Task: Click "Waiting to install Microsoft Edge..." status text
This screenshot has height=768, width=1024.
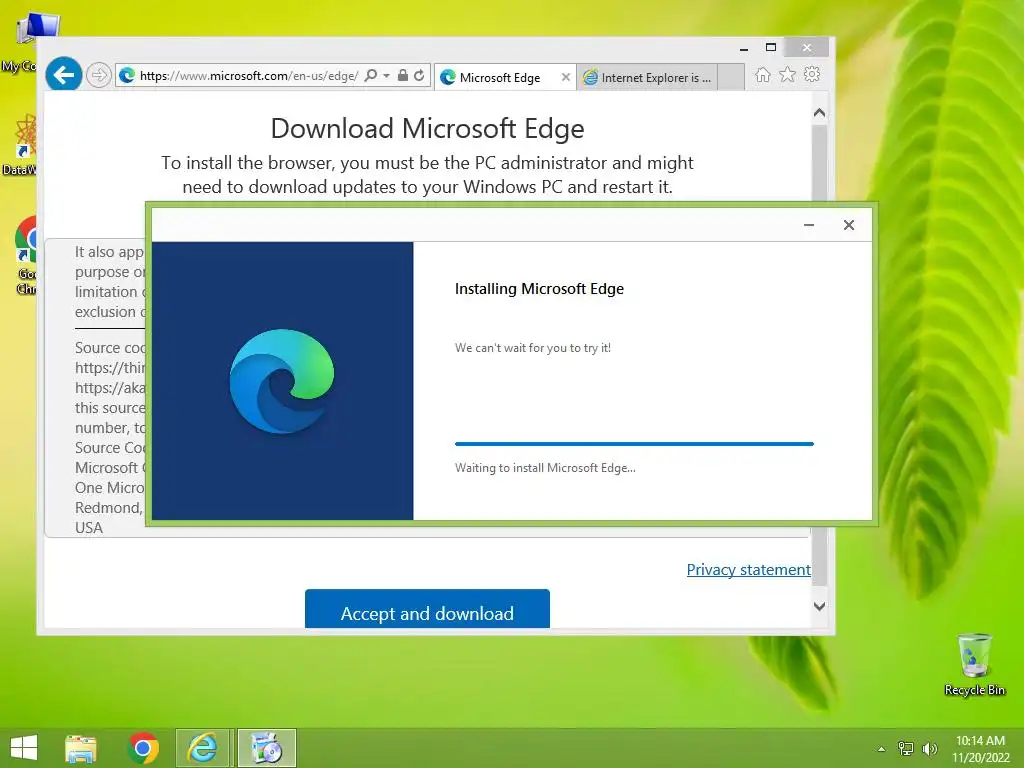Action: tap(545, 468)
